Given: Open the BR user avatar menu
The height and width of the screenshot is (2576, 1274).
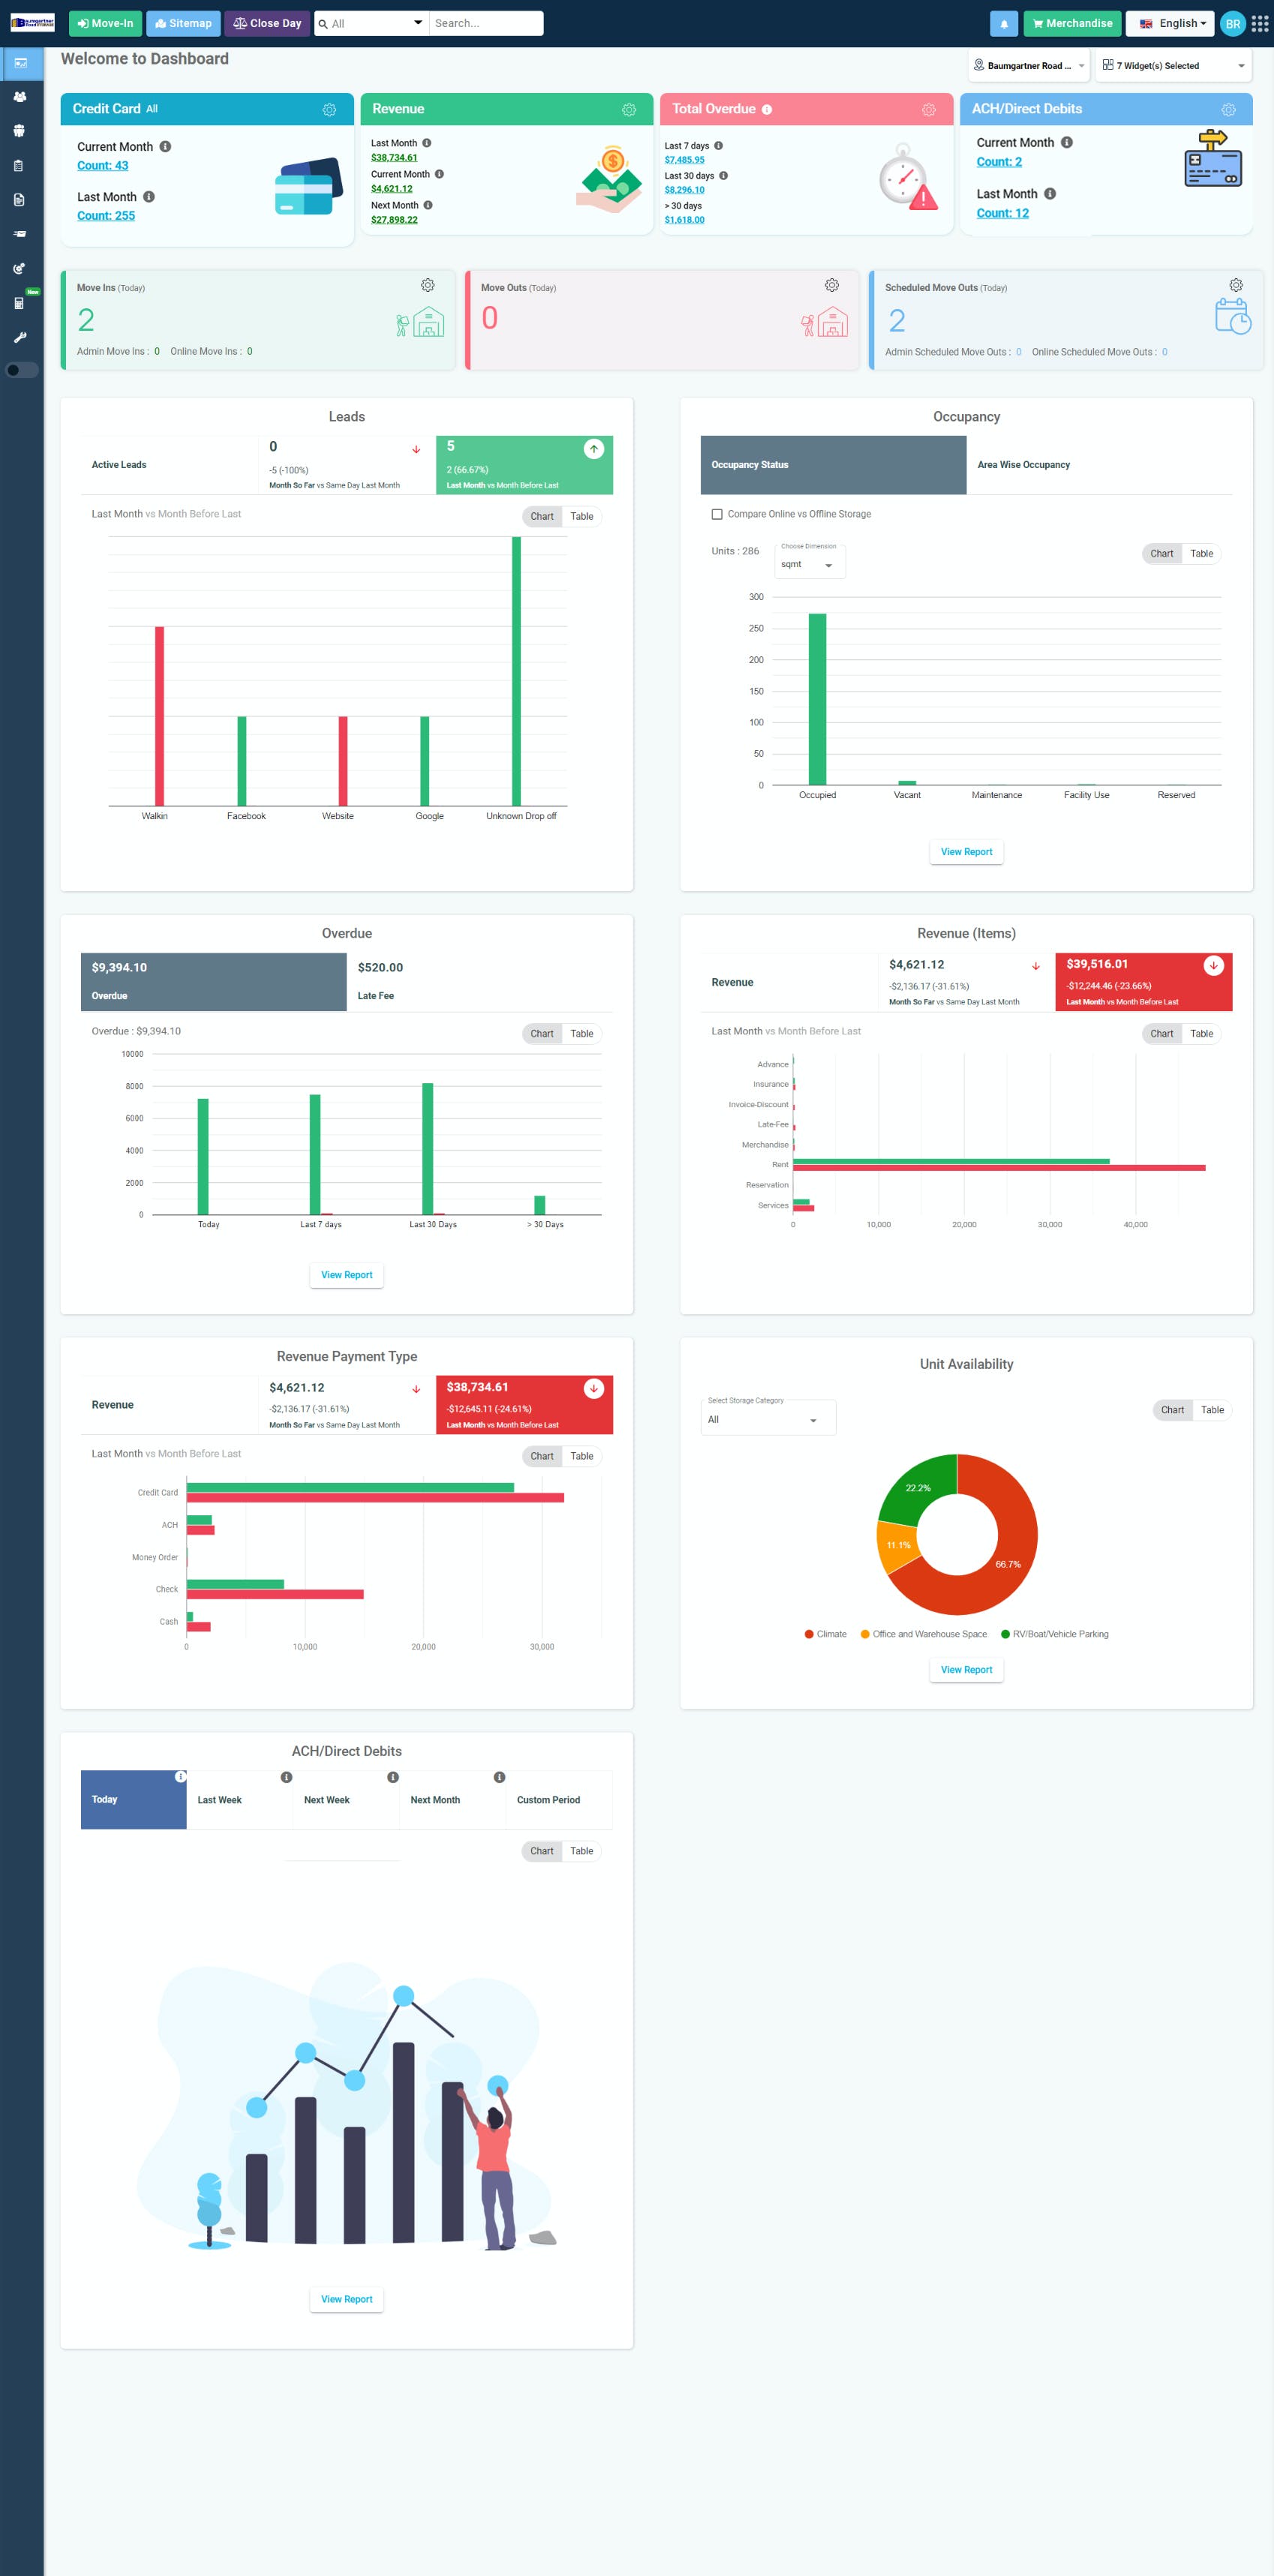Looking at the screenshot, I should click(1233, 23).
